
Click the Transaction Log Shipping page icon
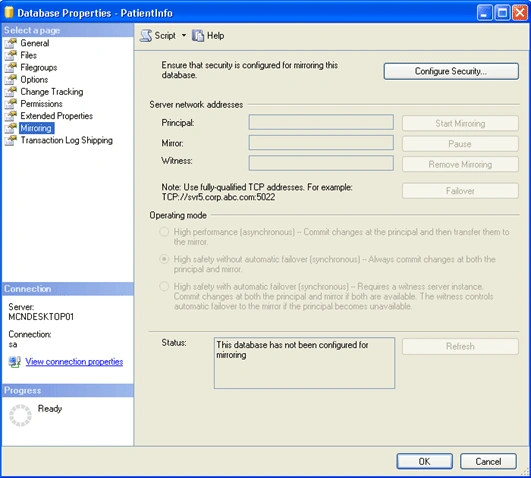click(x=11, y=140)
